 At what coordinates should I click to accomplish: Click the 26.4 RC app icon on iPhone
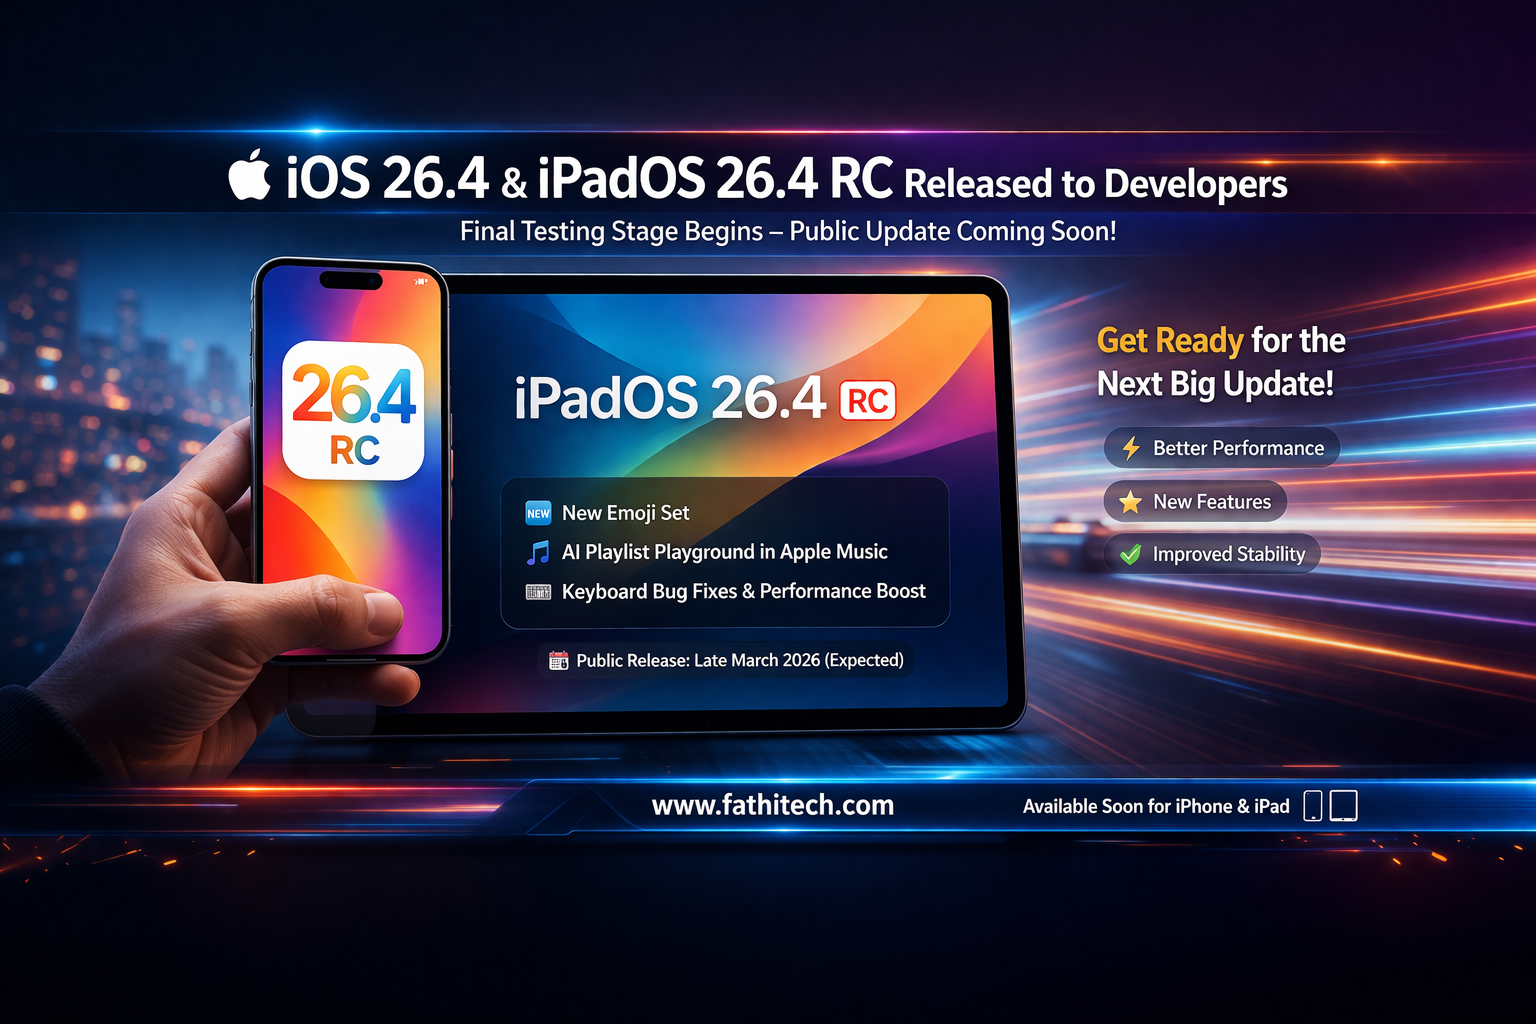(353, 411)
